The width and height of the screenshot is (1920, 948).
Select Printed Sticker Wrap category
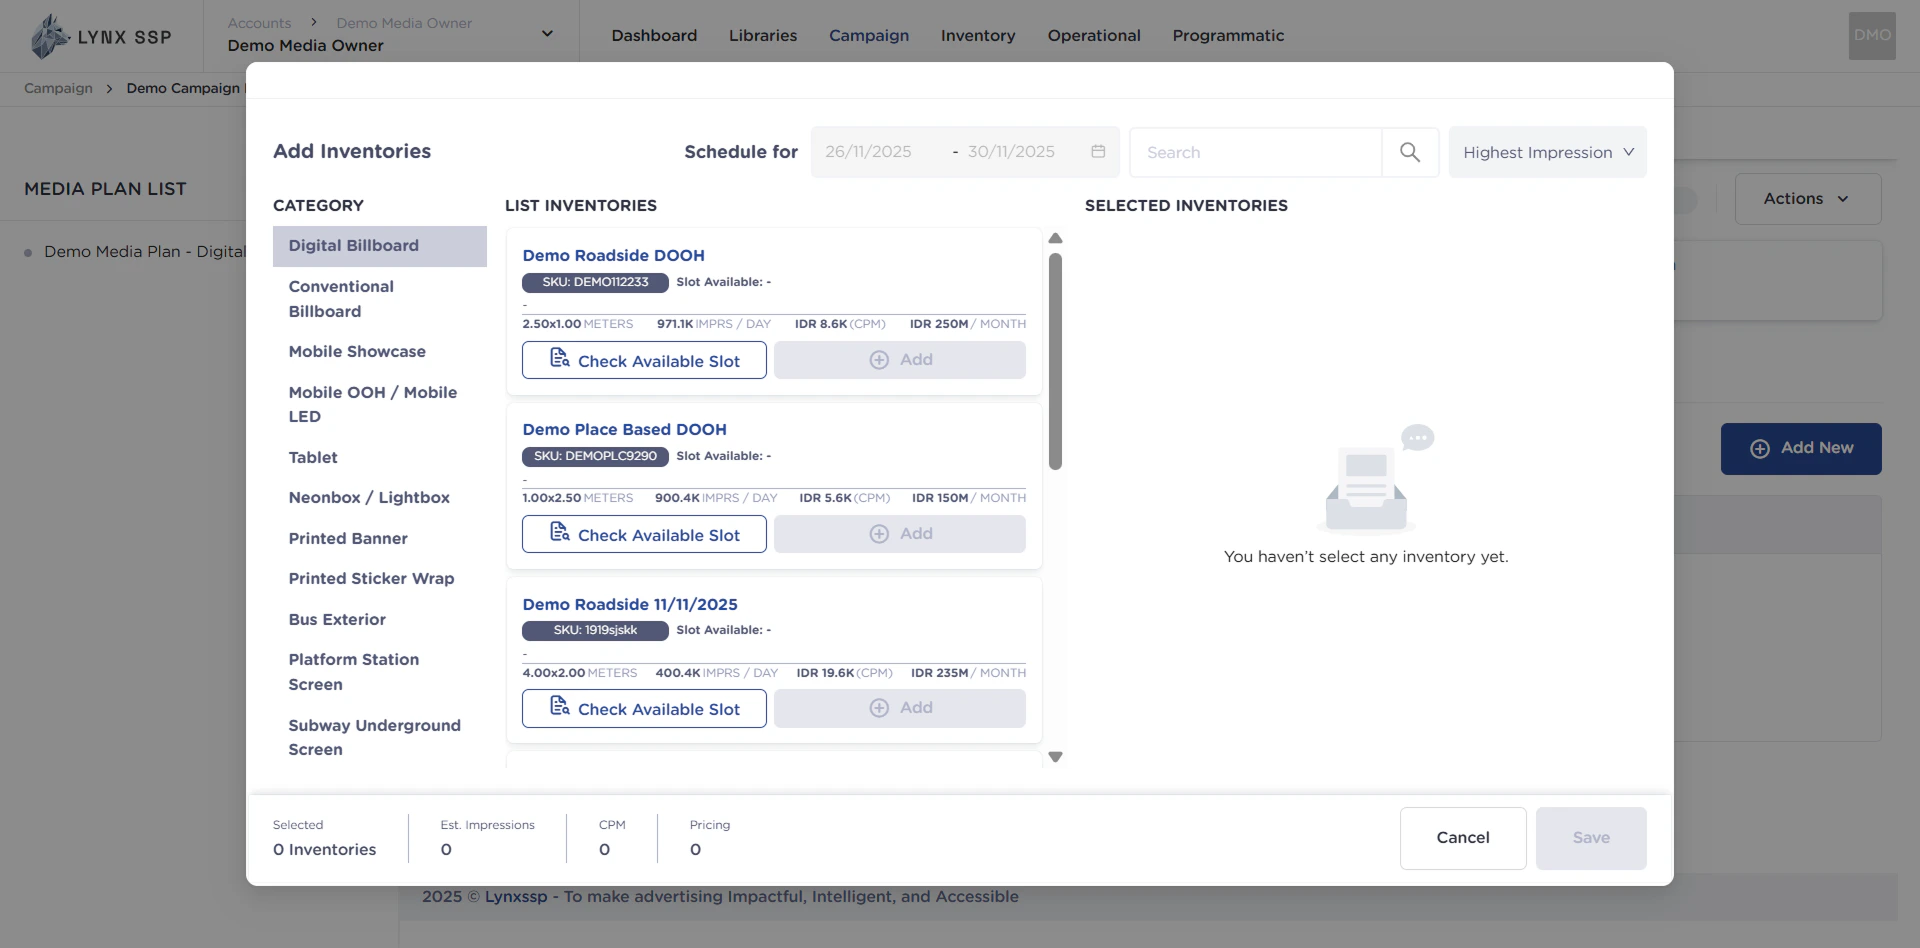click(380, 579)
